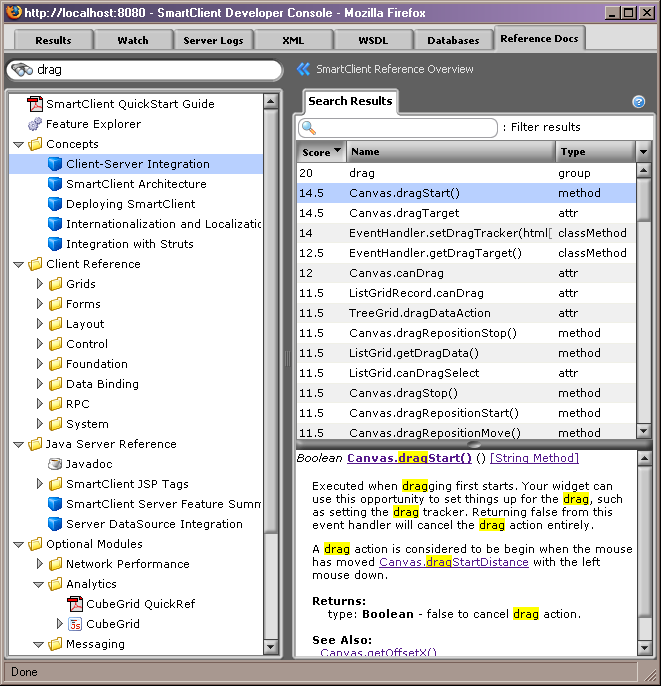The image size is (661, 686).
Task: Open the SmartClient QuickStart Guide PDF icon
Action: (x=35, y=104)
